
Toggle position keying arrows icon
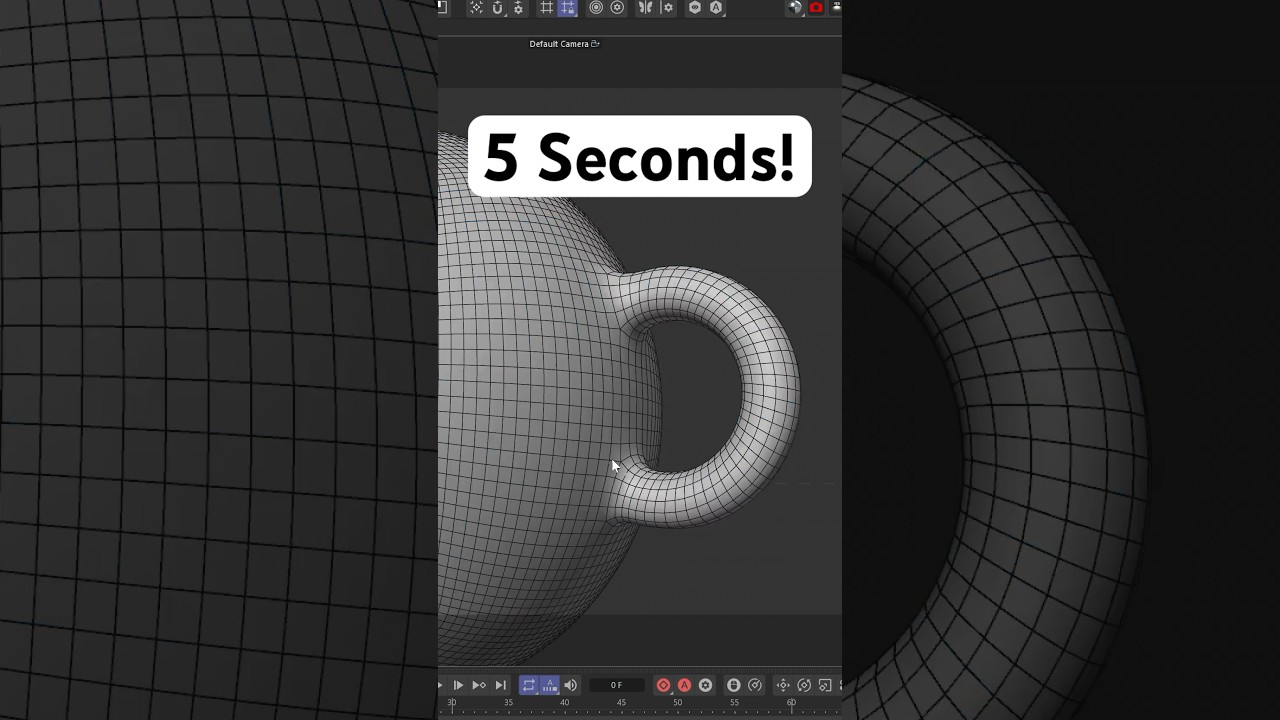[783, 685]
